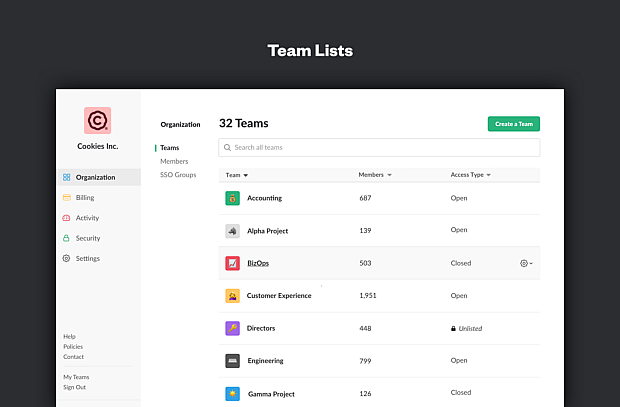Screen dimensions: 620x407
Task: Click the Cookies Inc. organization name
Action: click(x=98, y=146)
